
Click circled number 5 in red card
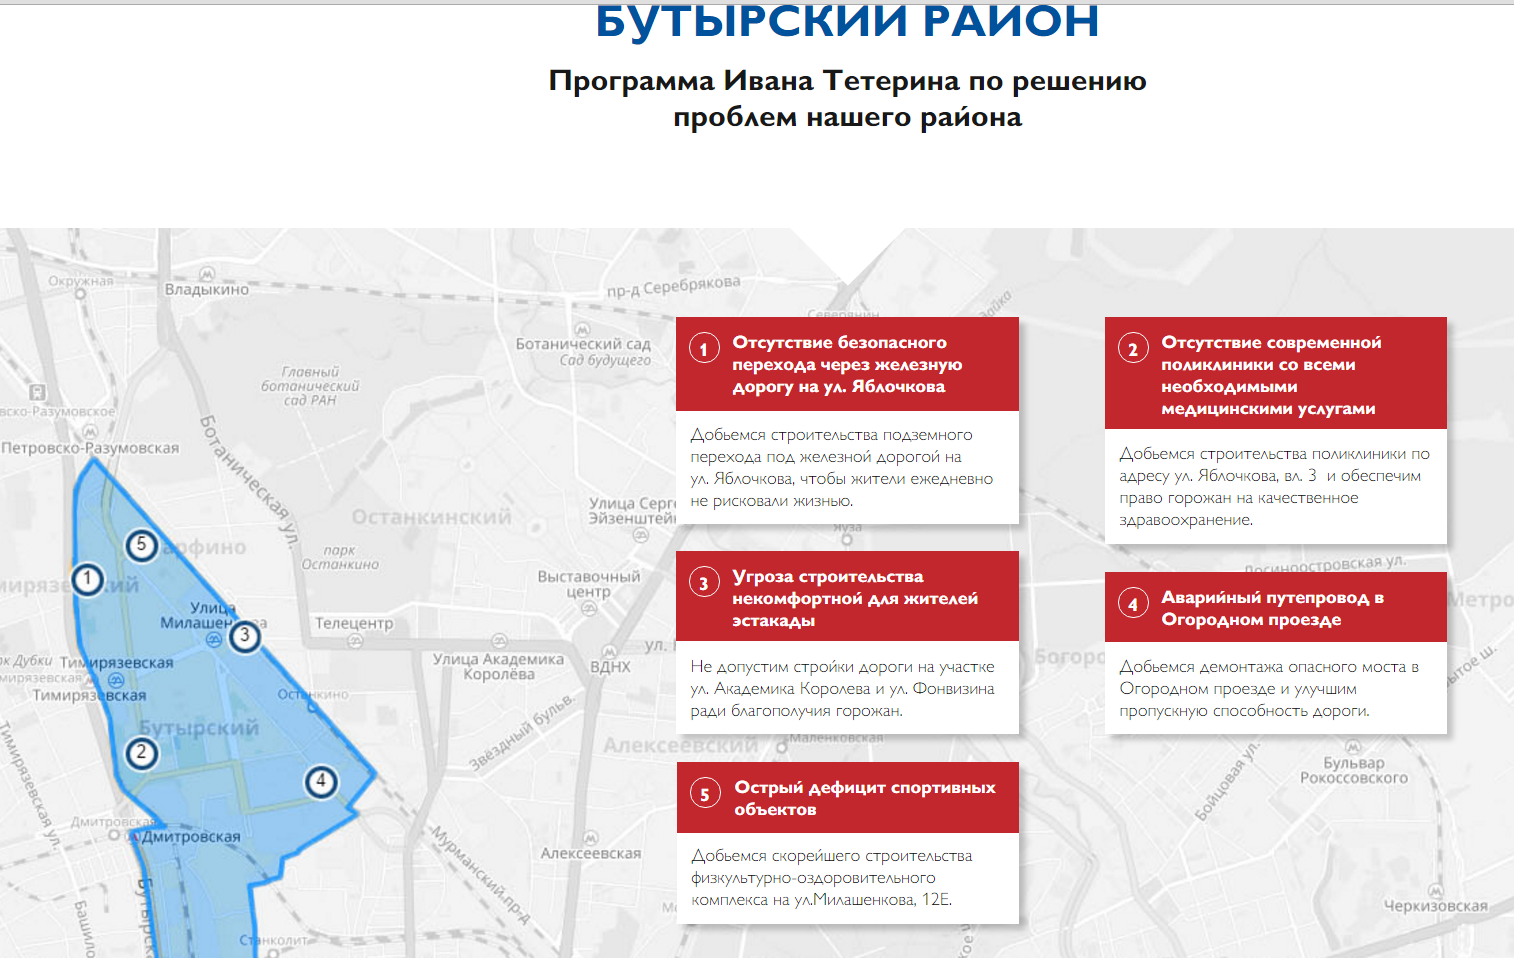point(705,793)
